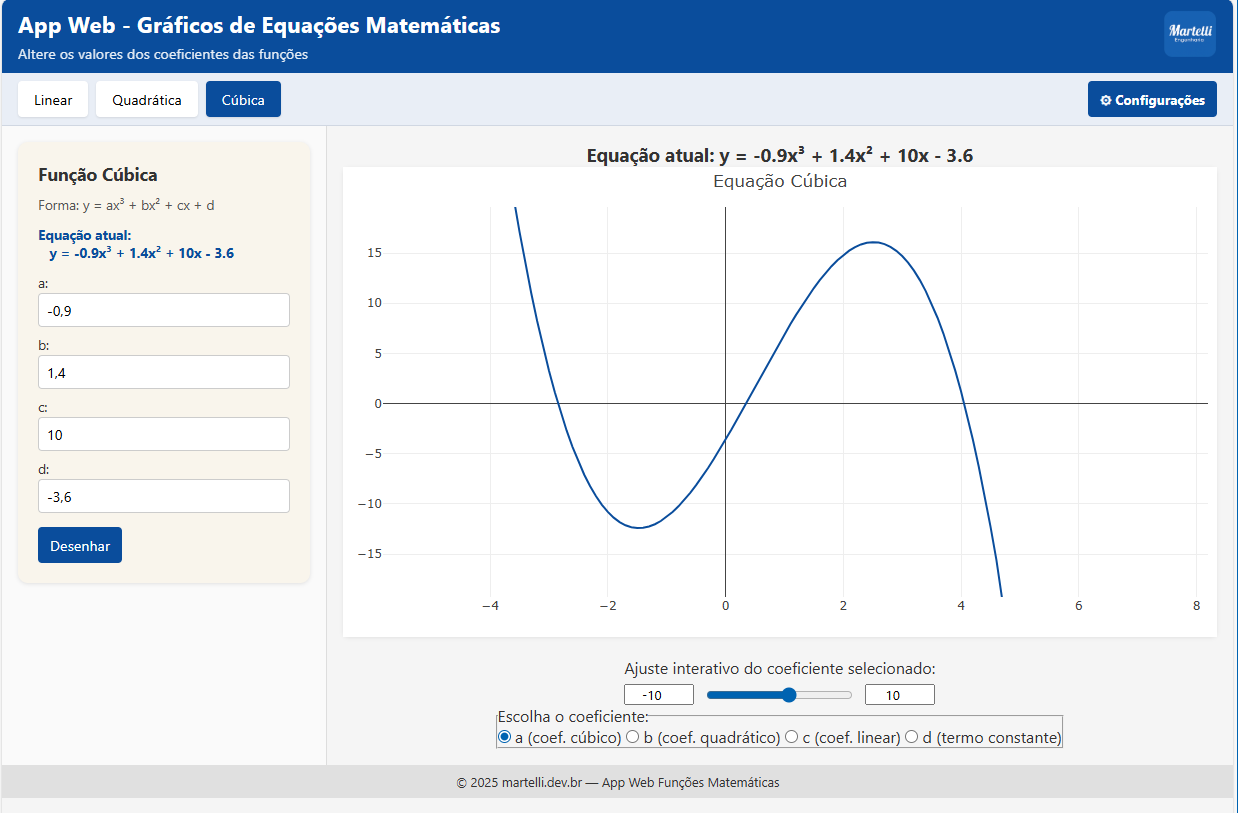Switch to the Quadrática tab
This screenshot has height=813, width=1238.
coord(147,100)
